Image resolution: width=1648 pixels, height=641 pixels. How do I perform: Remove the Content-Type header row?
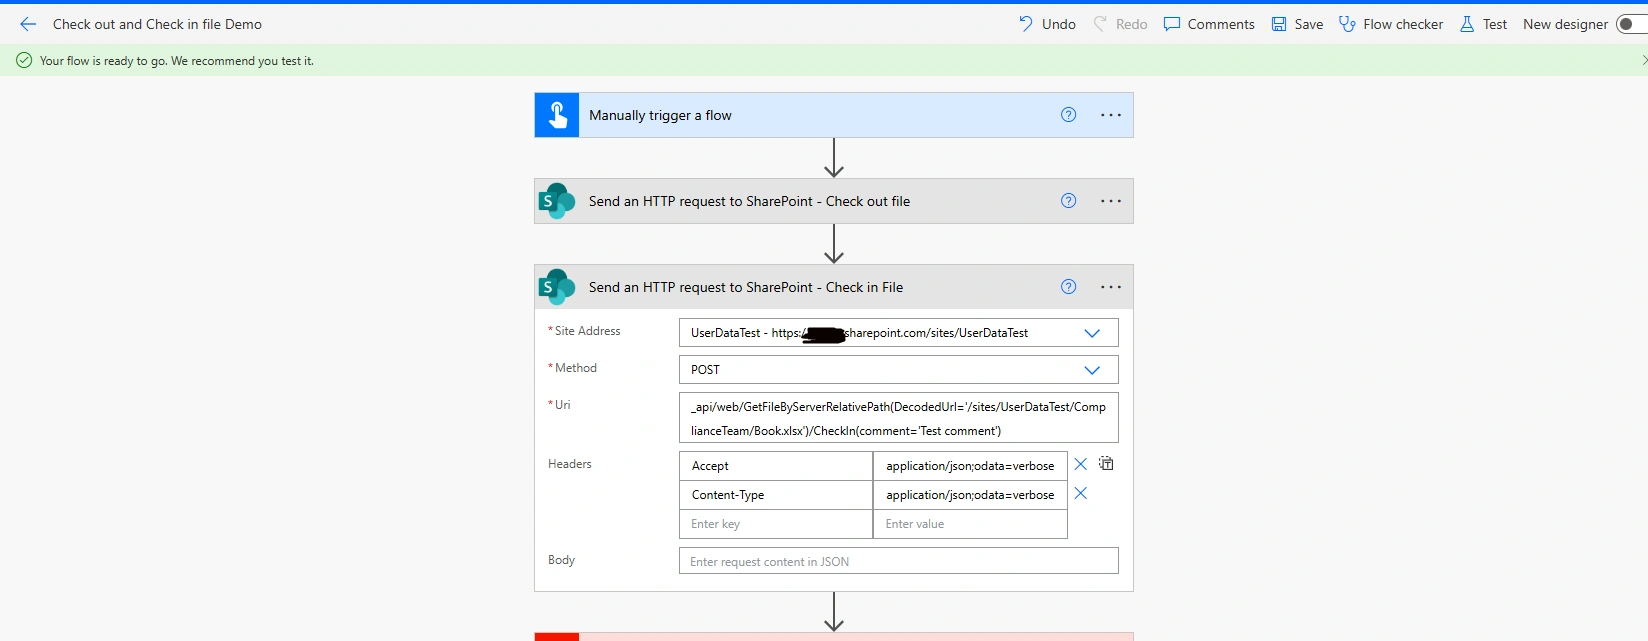(1080, 493)
